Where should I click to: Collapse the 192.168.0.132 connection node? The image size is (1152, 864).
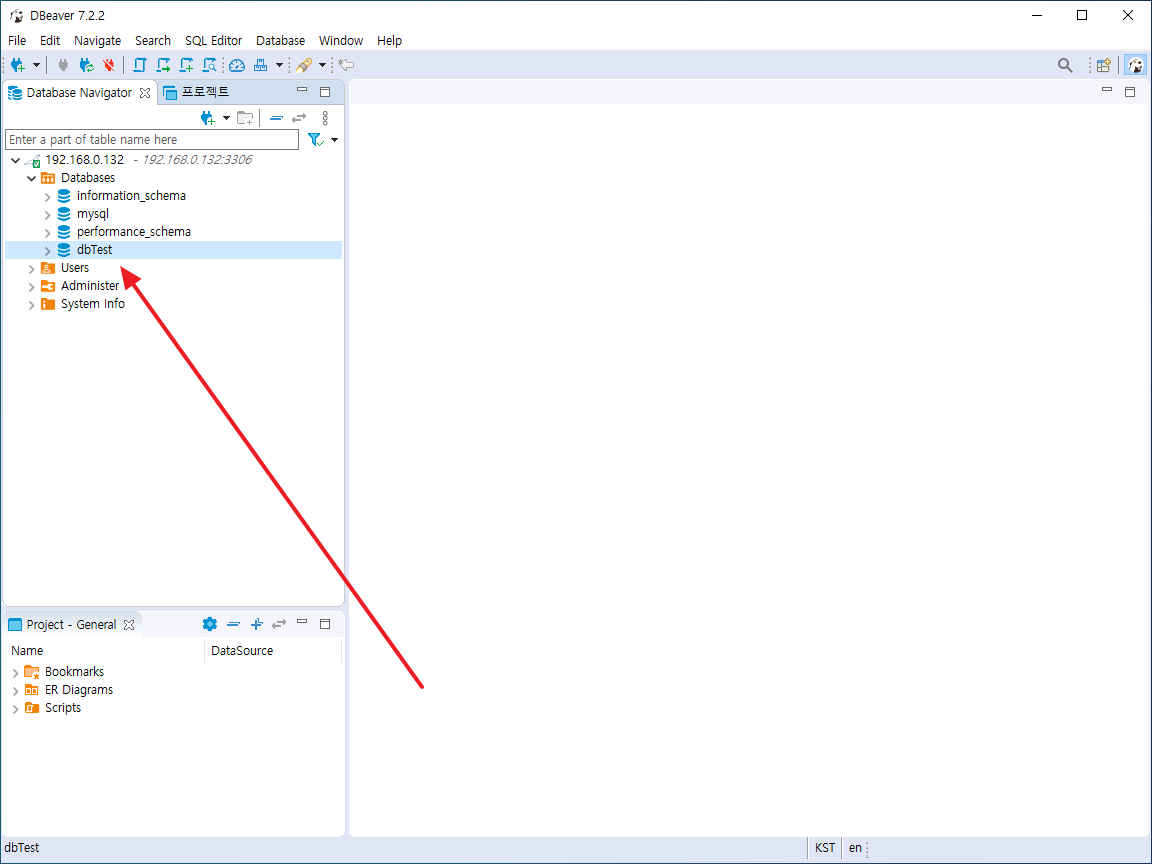click(15, 160)
